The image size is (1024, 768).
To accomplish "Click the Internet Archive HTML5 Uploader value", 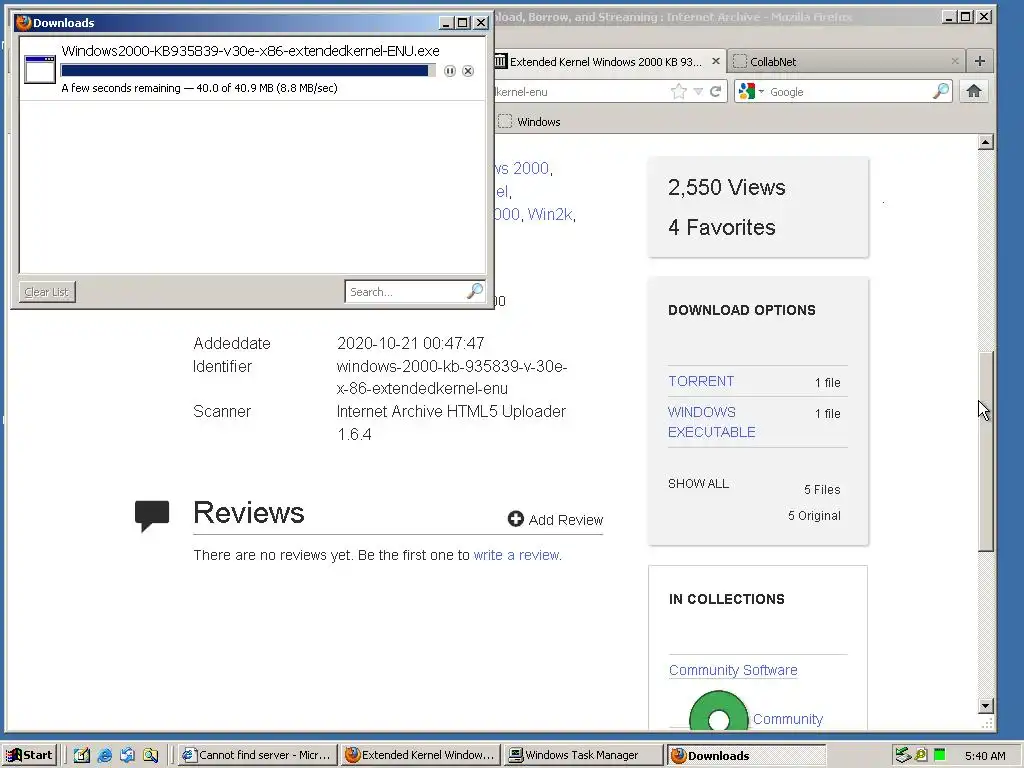I will coord(451,423).
